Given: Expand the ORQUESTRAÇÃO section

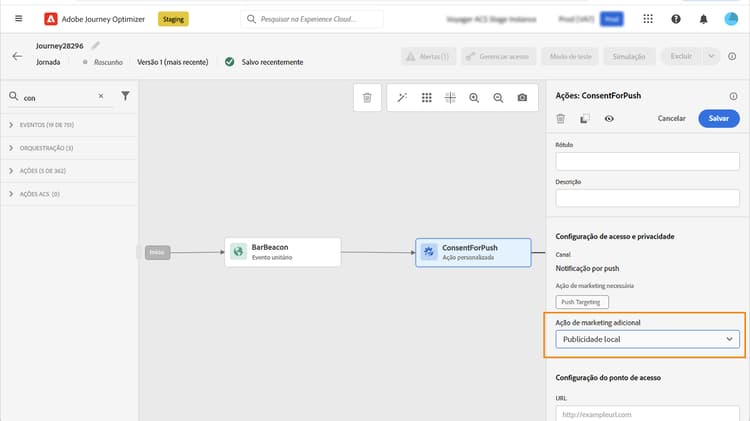Looking at the screenshot, I should [11, 148].
